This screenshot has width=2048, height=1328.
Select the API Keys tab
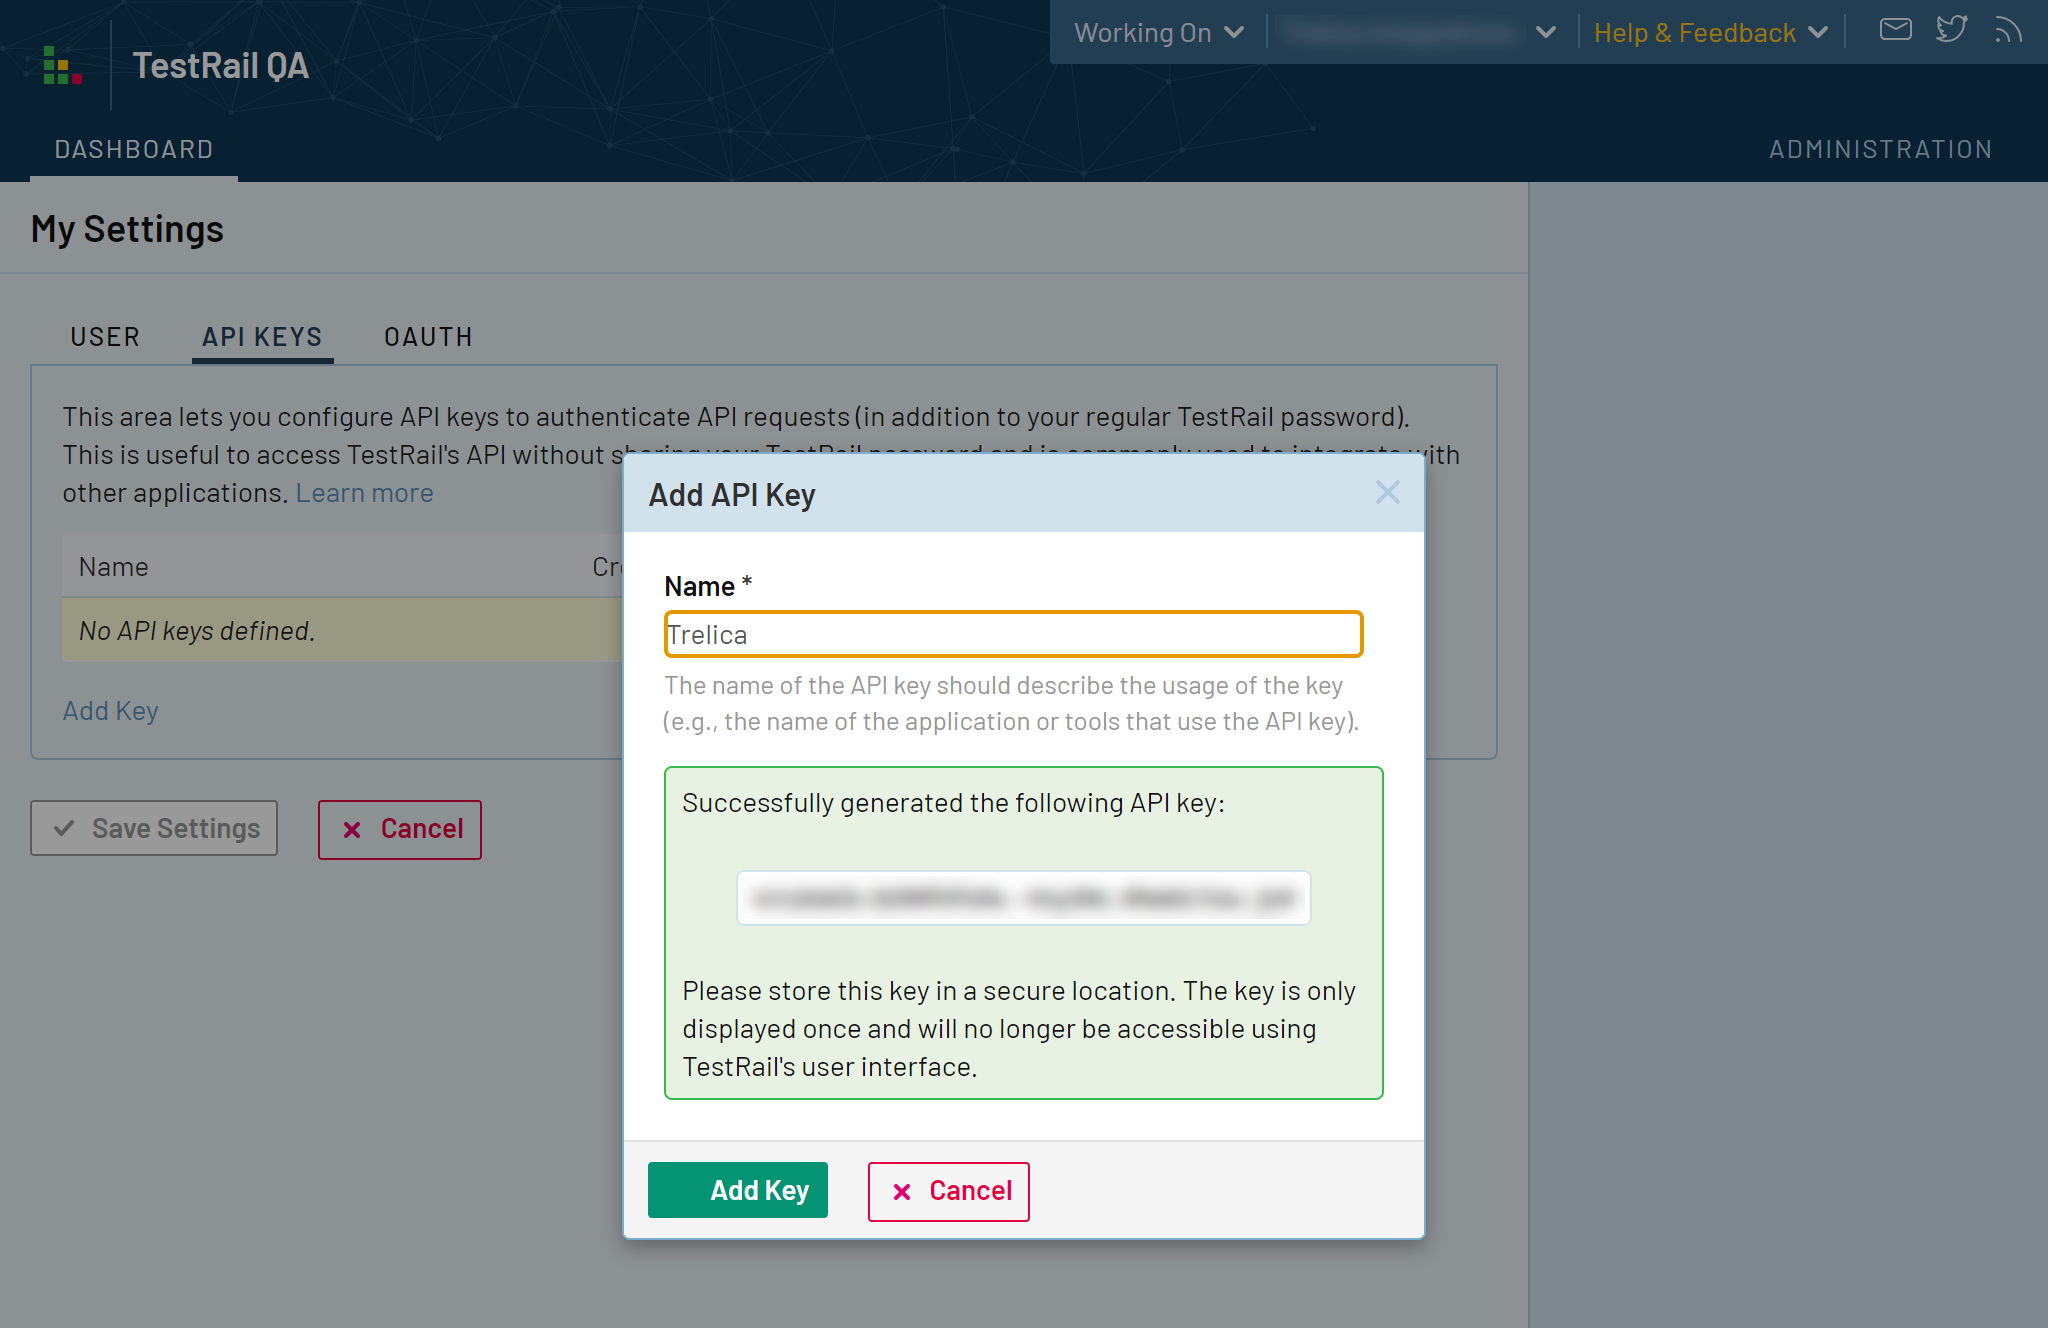tap(262, 337)
